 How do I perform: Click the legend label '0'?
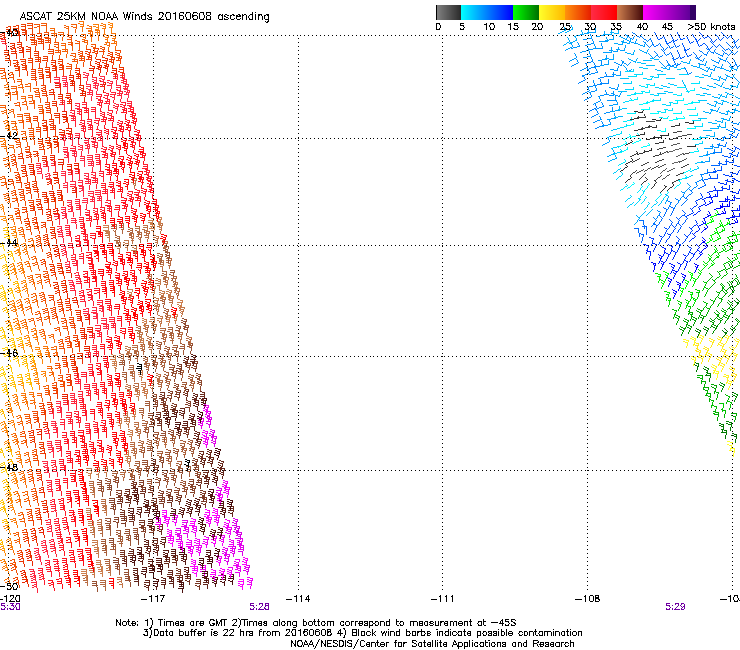(438, 27)
